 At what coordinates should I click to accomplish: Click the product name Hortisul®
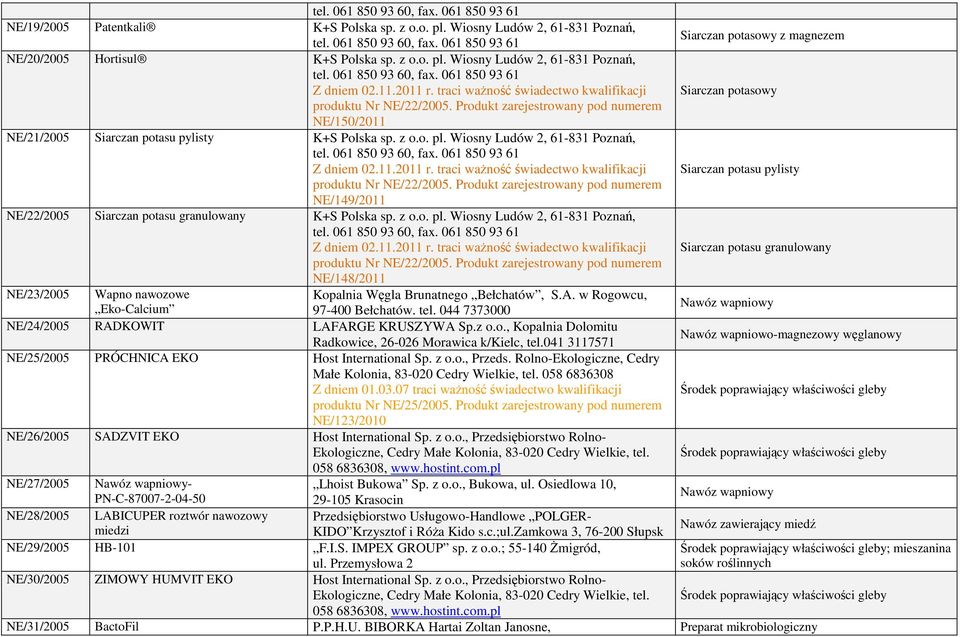tap(121, 59)
